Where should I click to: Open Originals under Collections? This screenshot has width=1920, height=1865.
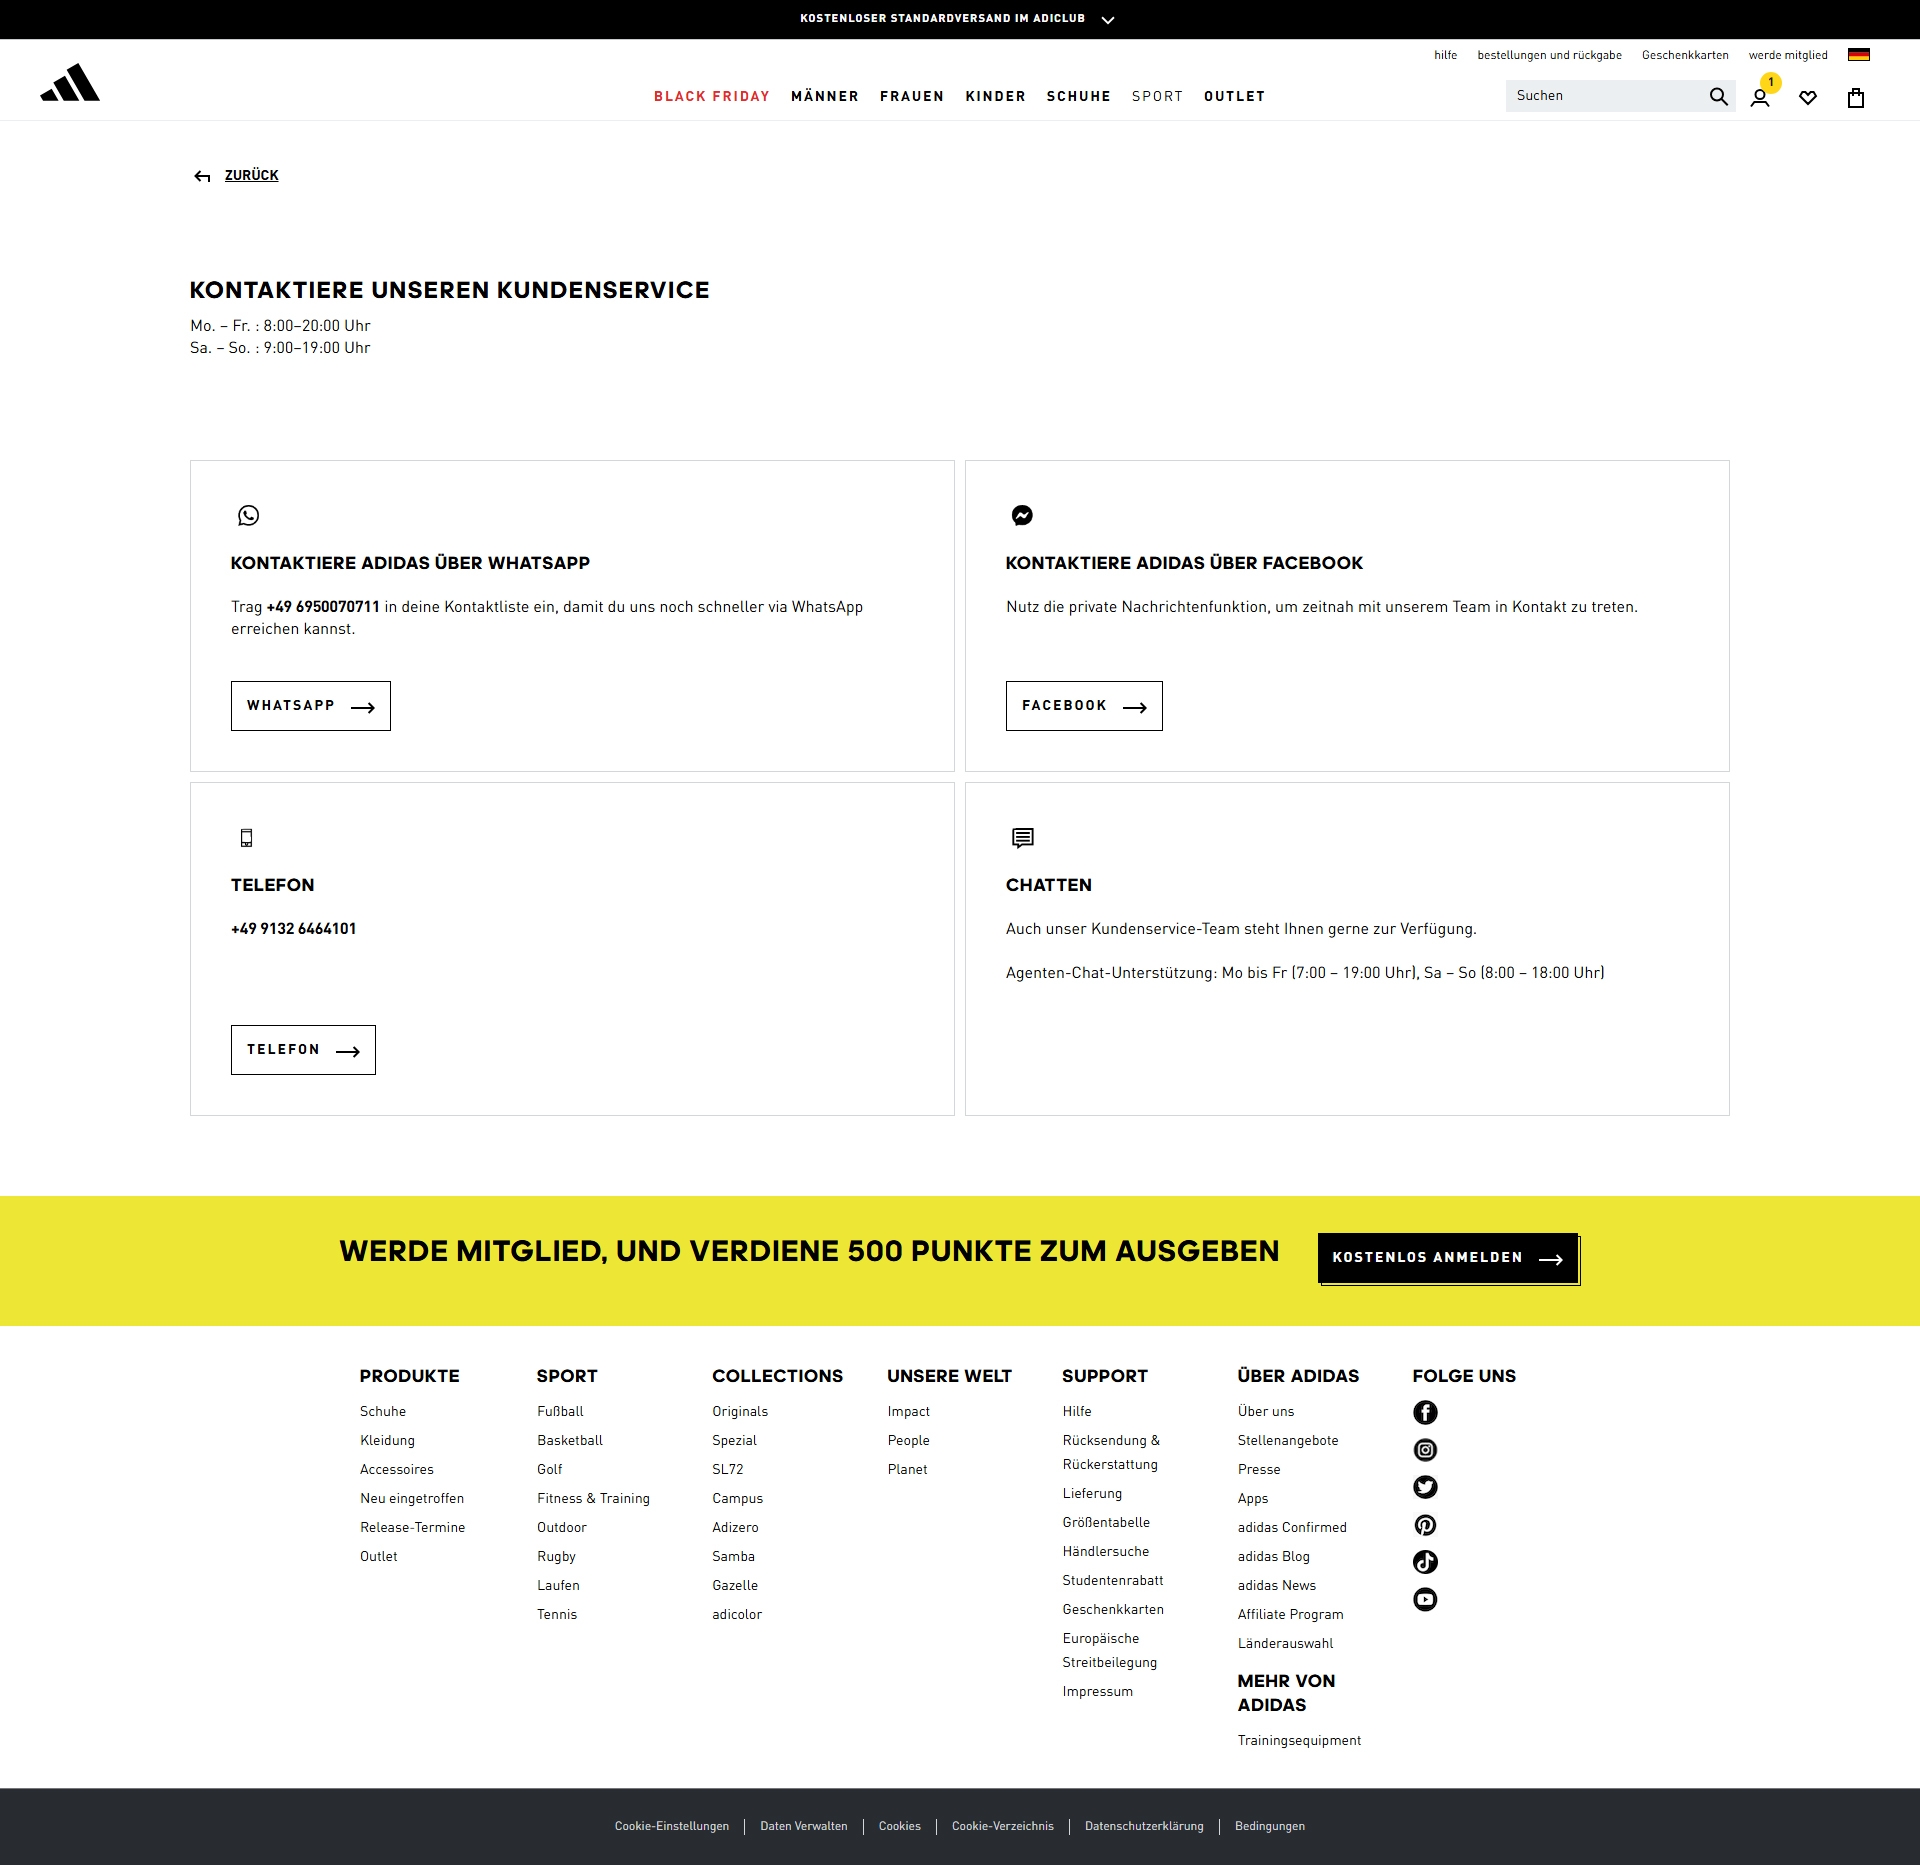pos(740,1412)
